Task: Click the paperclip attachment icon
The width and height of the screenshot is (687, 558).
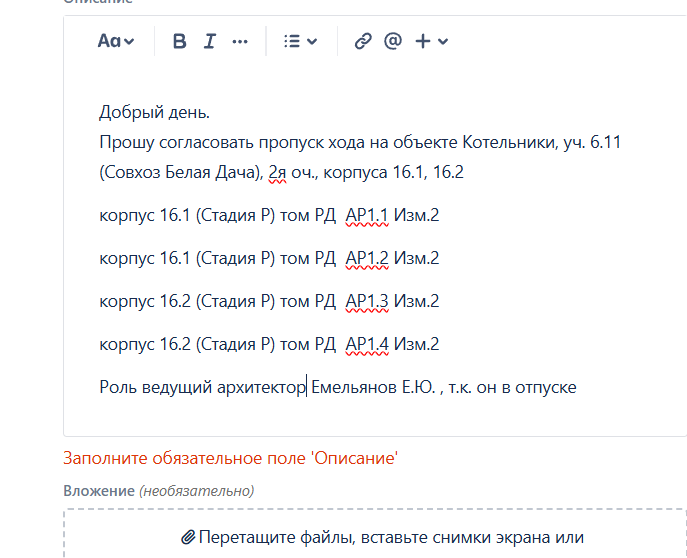Action: pyautogui.click(x=188, y=537)
